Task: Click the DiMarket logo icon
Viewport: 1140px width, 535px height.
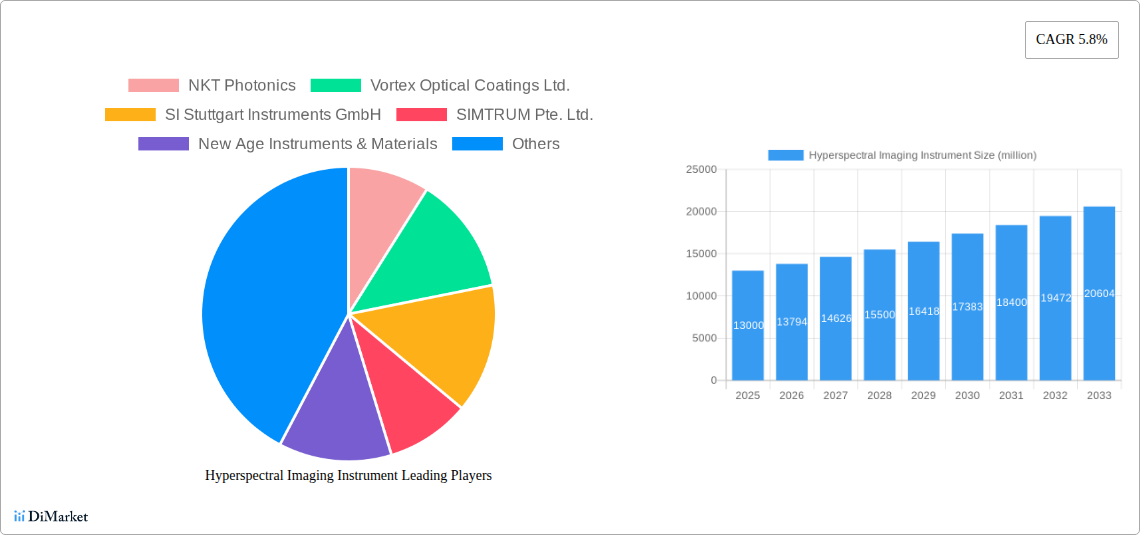Action: [x=19, y=516]
